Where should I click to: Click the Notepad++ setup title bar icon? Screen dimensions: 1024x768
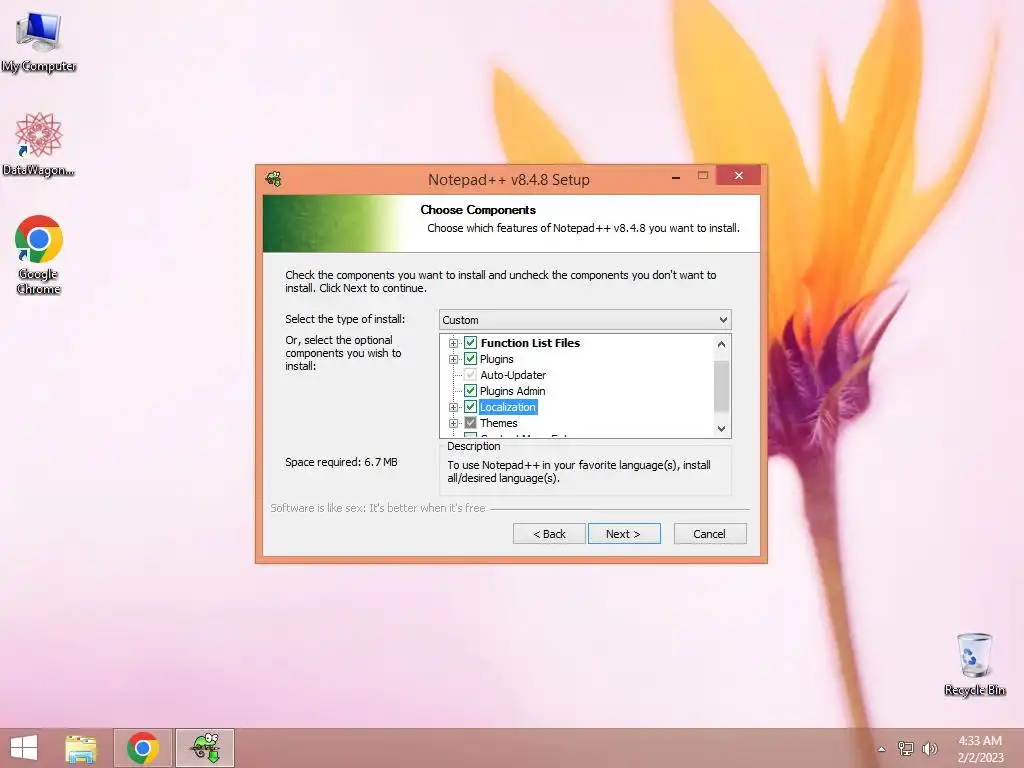tap(274, 179)
